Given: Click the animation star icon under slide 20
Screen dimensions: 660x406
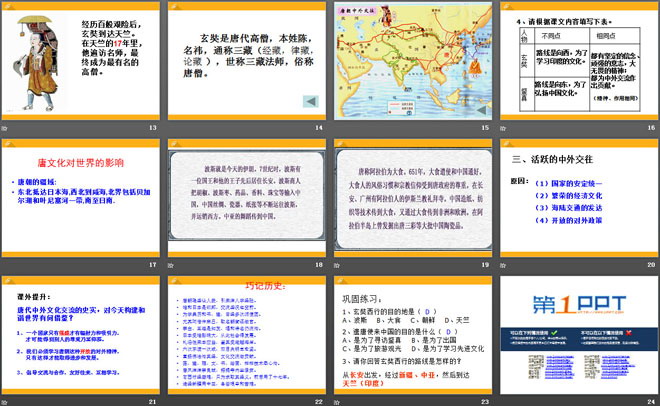Looking at the screenshot, I should (x=503, y=265).
